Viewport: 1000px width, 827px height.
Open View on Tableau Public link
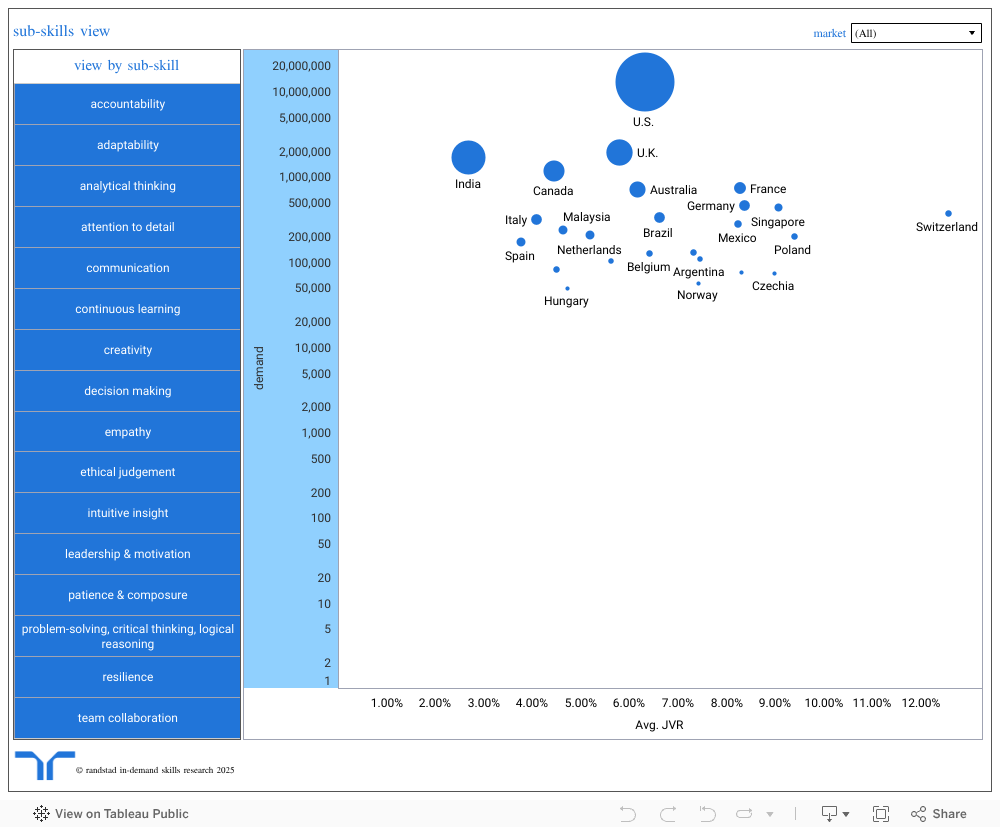121,814
